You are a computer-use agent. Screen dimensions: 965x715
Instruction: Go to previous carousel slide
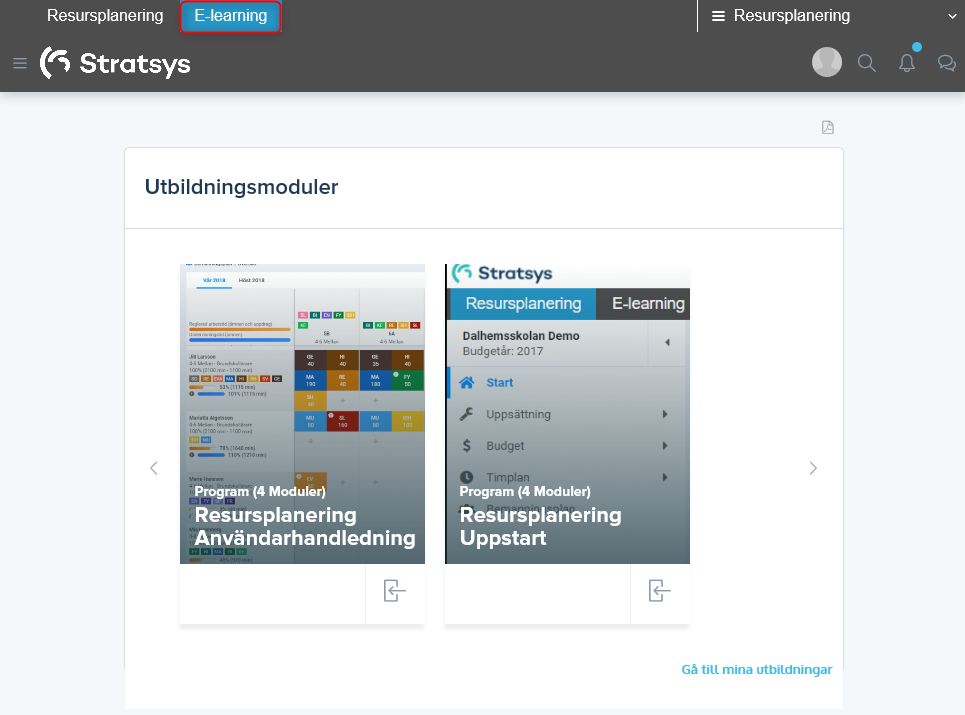pyautogui.click(x=154, y=468)
